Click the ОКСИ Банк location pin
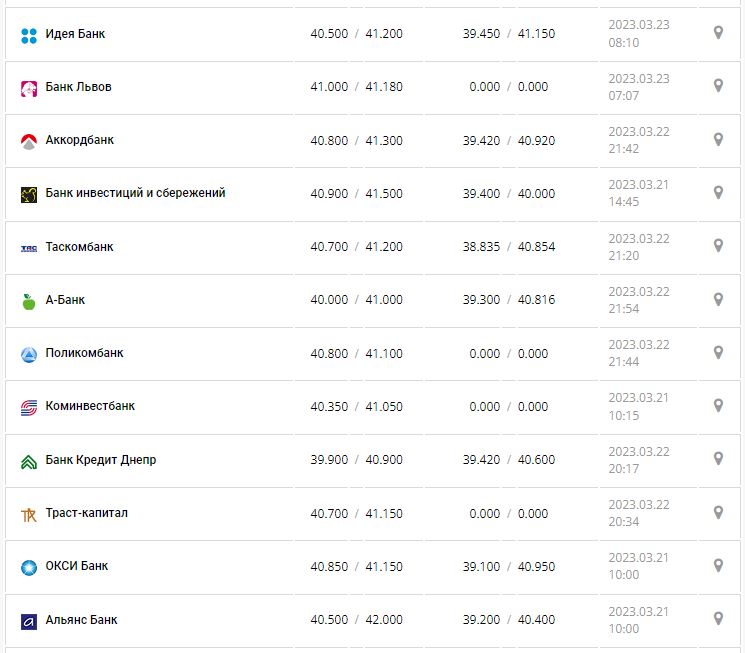 [x=718, y=565]
